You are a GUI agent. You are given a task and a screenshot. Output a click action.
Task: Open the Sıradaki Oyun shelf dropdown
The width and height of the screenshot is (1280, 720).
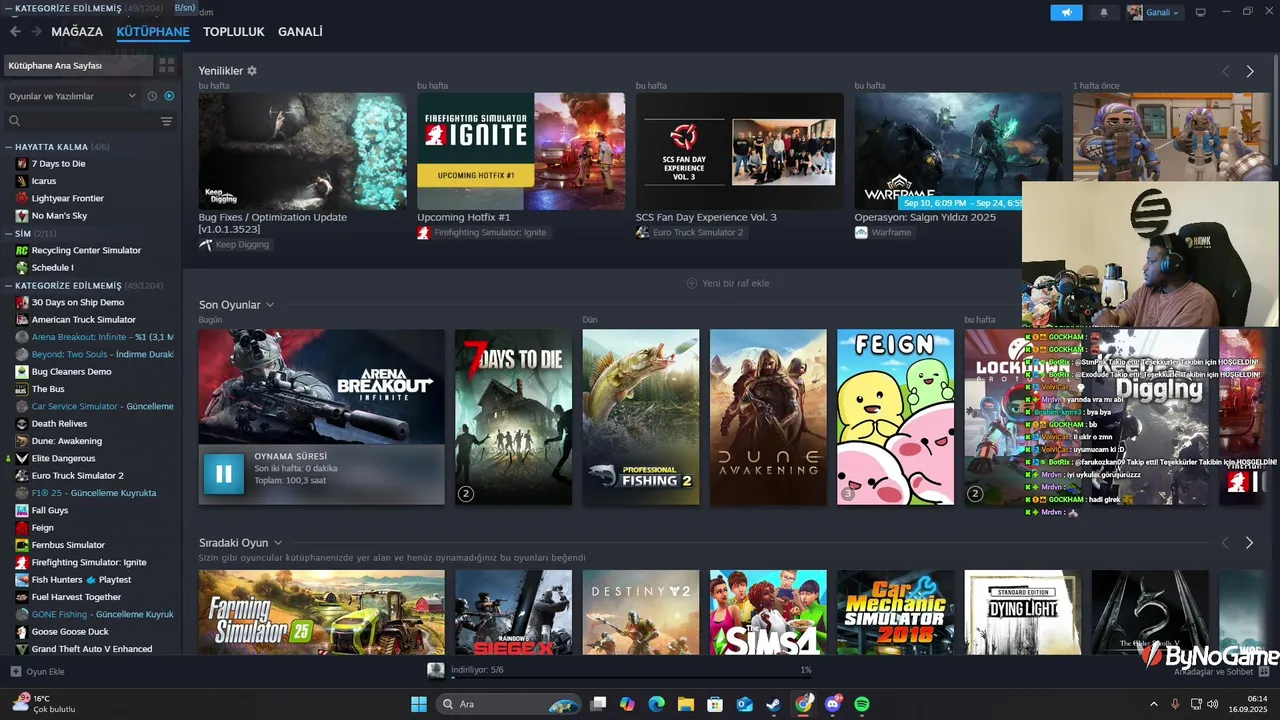point(278,543)
